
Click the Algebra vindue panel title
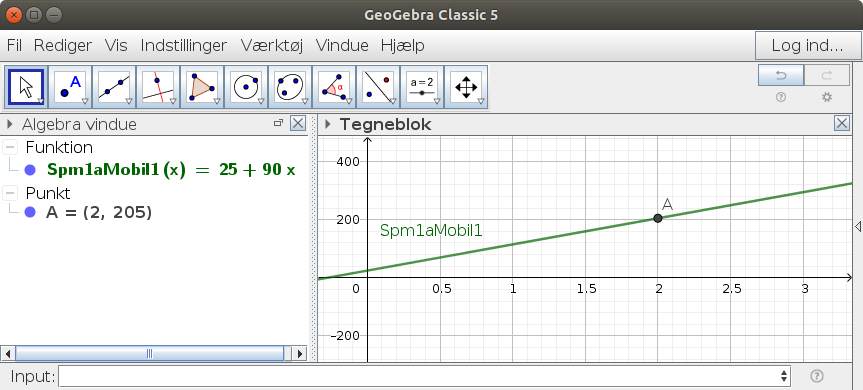point(79,124)
